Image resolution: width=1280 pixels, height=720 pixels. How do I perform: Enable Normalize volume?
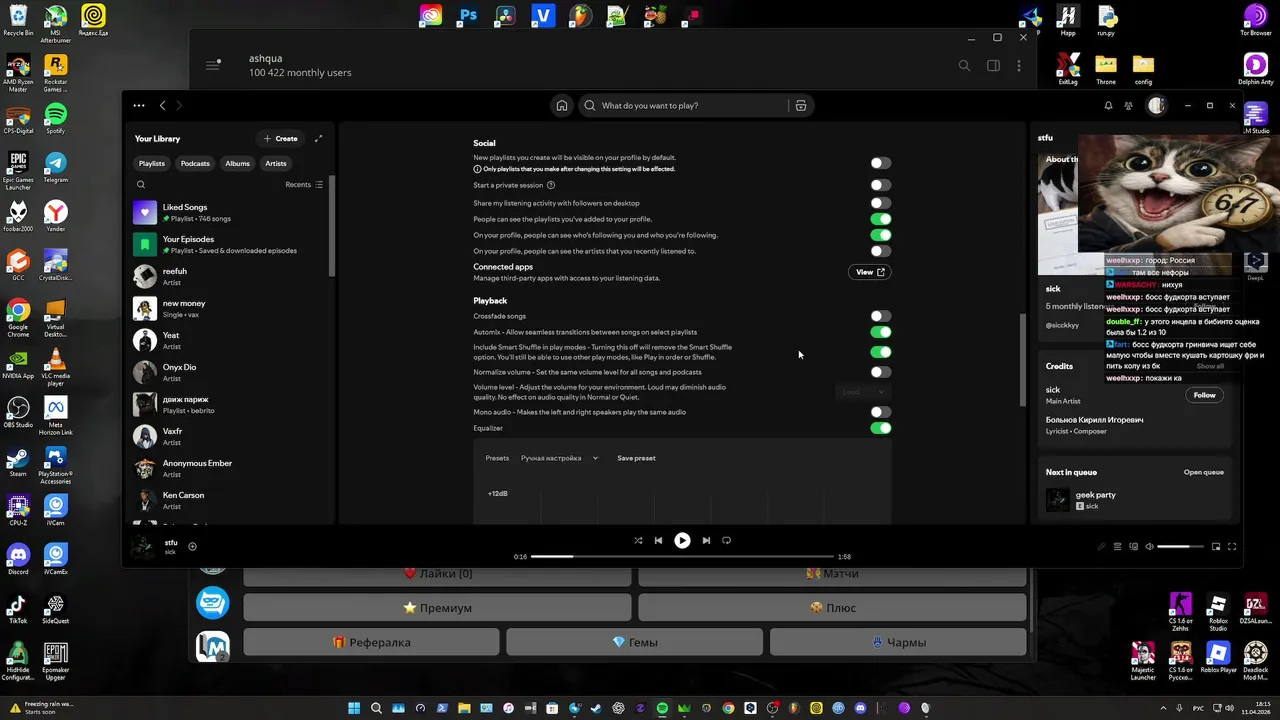[x=880, y=372]
